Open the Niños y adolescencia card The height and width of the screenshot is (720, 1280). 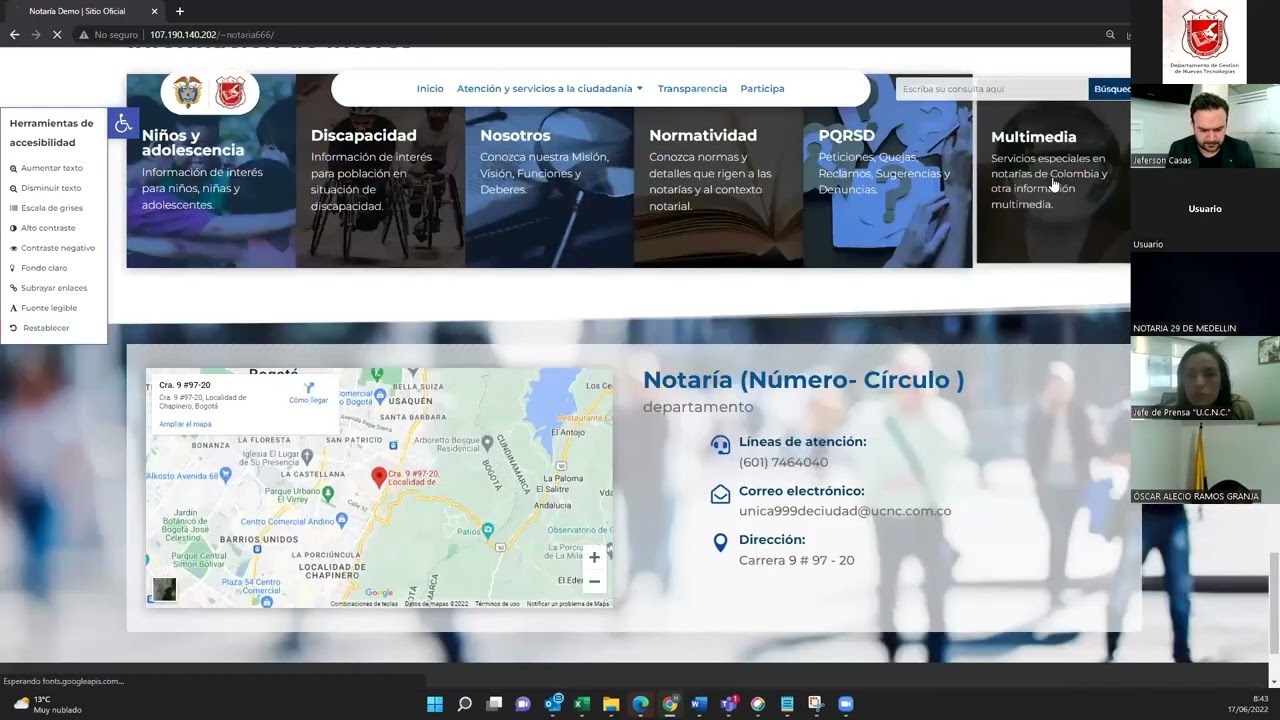pyautogui.click(x=211, y=170)
